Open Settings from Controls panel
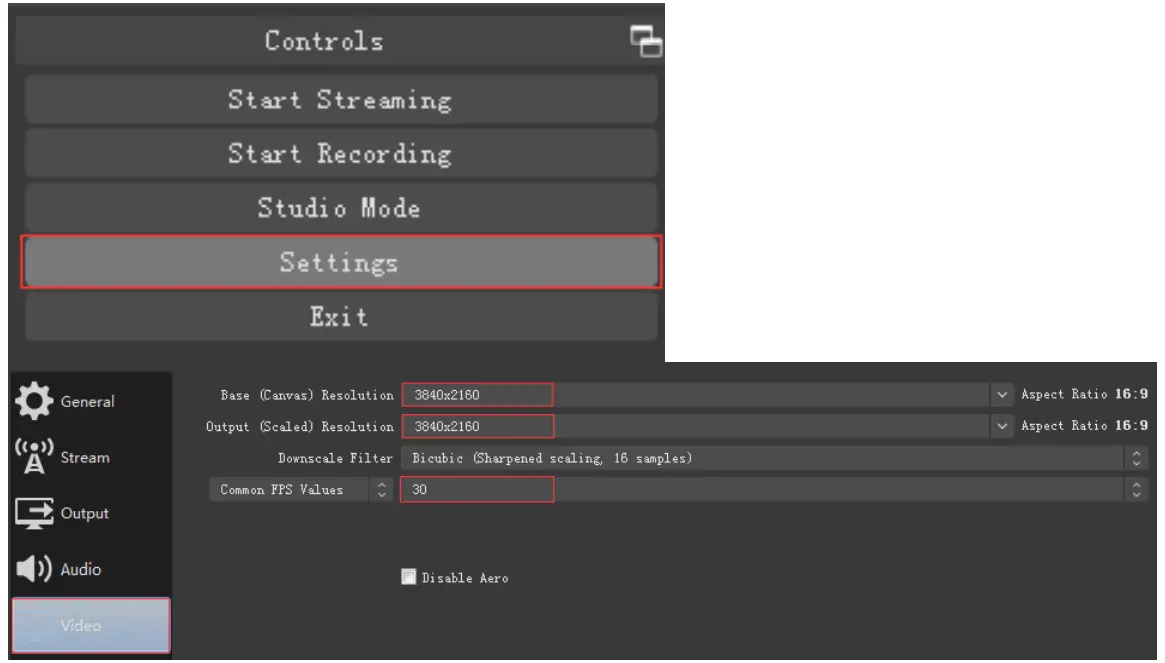This screenshot has width=1165, height=663. 341,262
